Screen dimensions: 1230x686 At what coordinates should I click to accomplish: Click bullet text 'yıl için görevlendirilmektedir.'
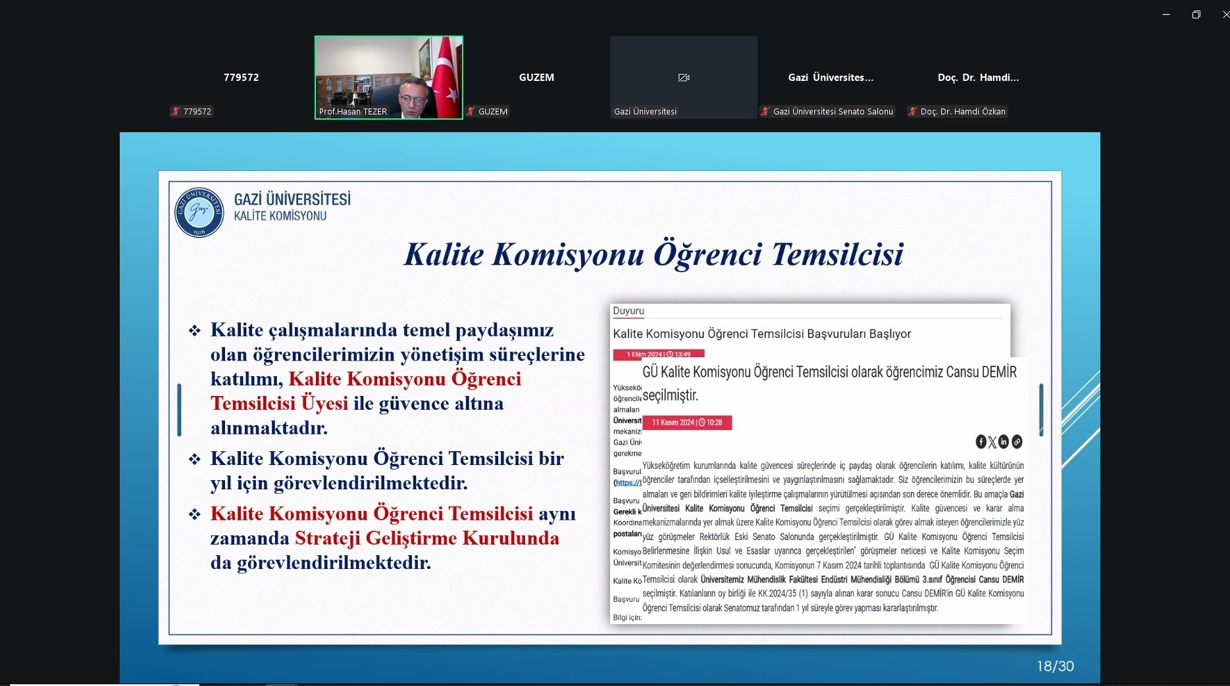[339, 483]
